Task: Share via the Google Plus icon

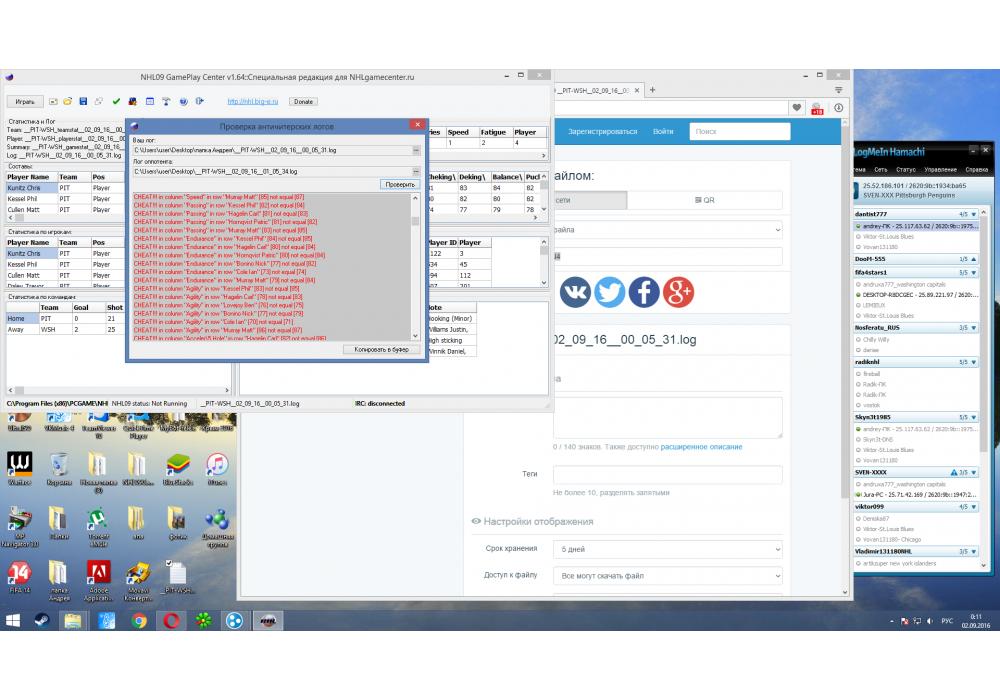Action: point(677,292)
